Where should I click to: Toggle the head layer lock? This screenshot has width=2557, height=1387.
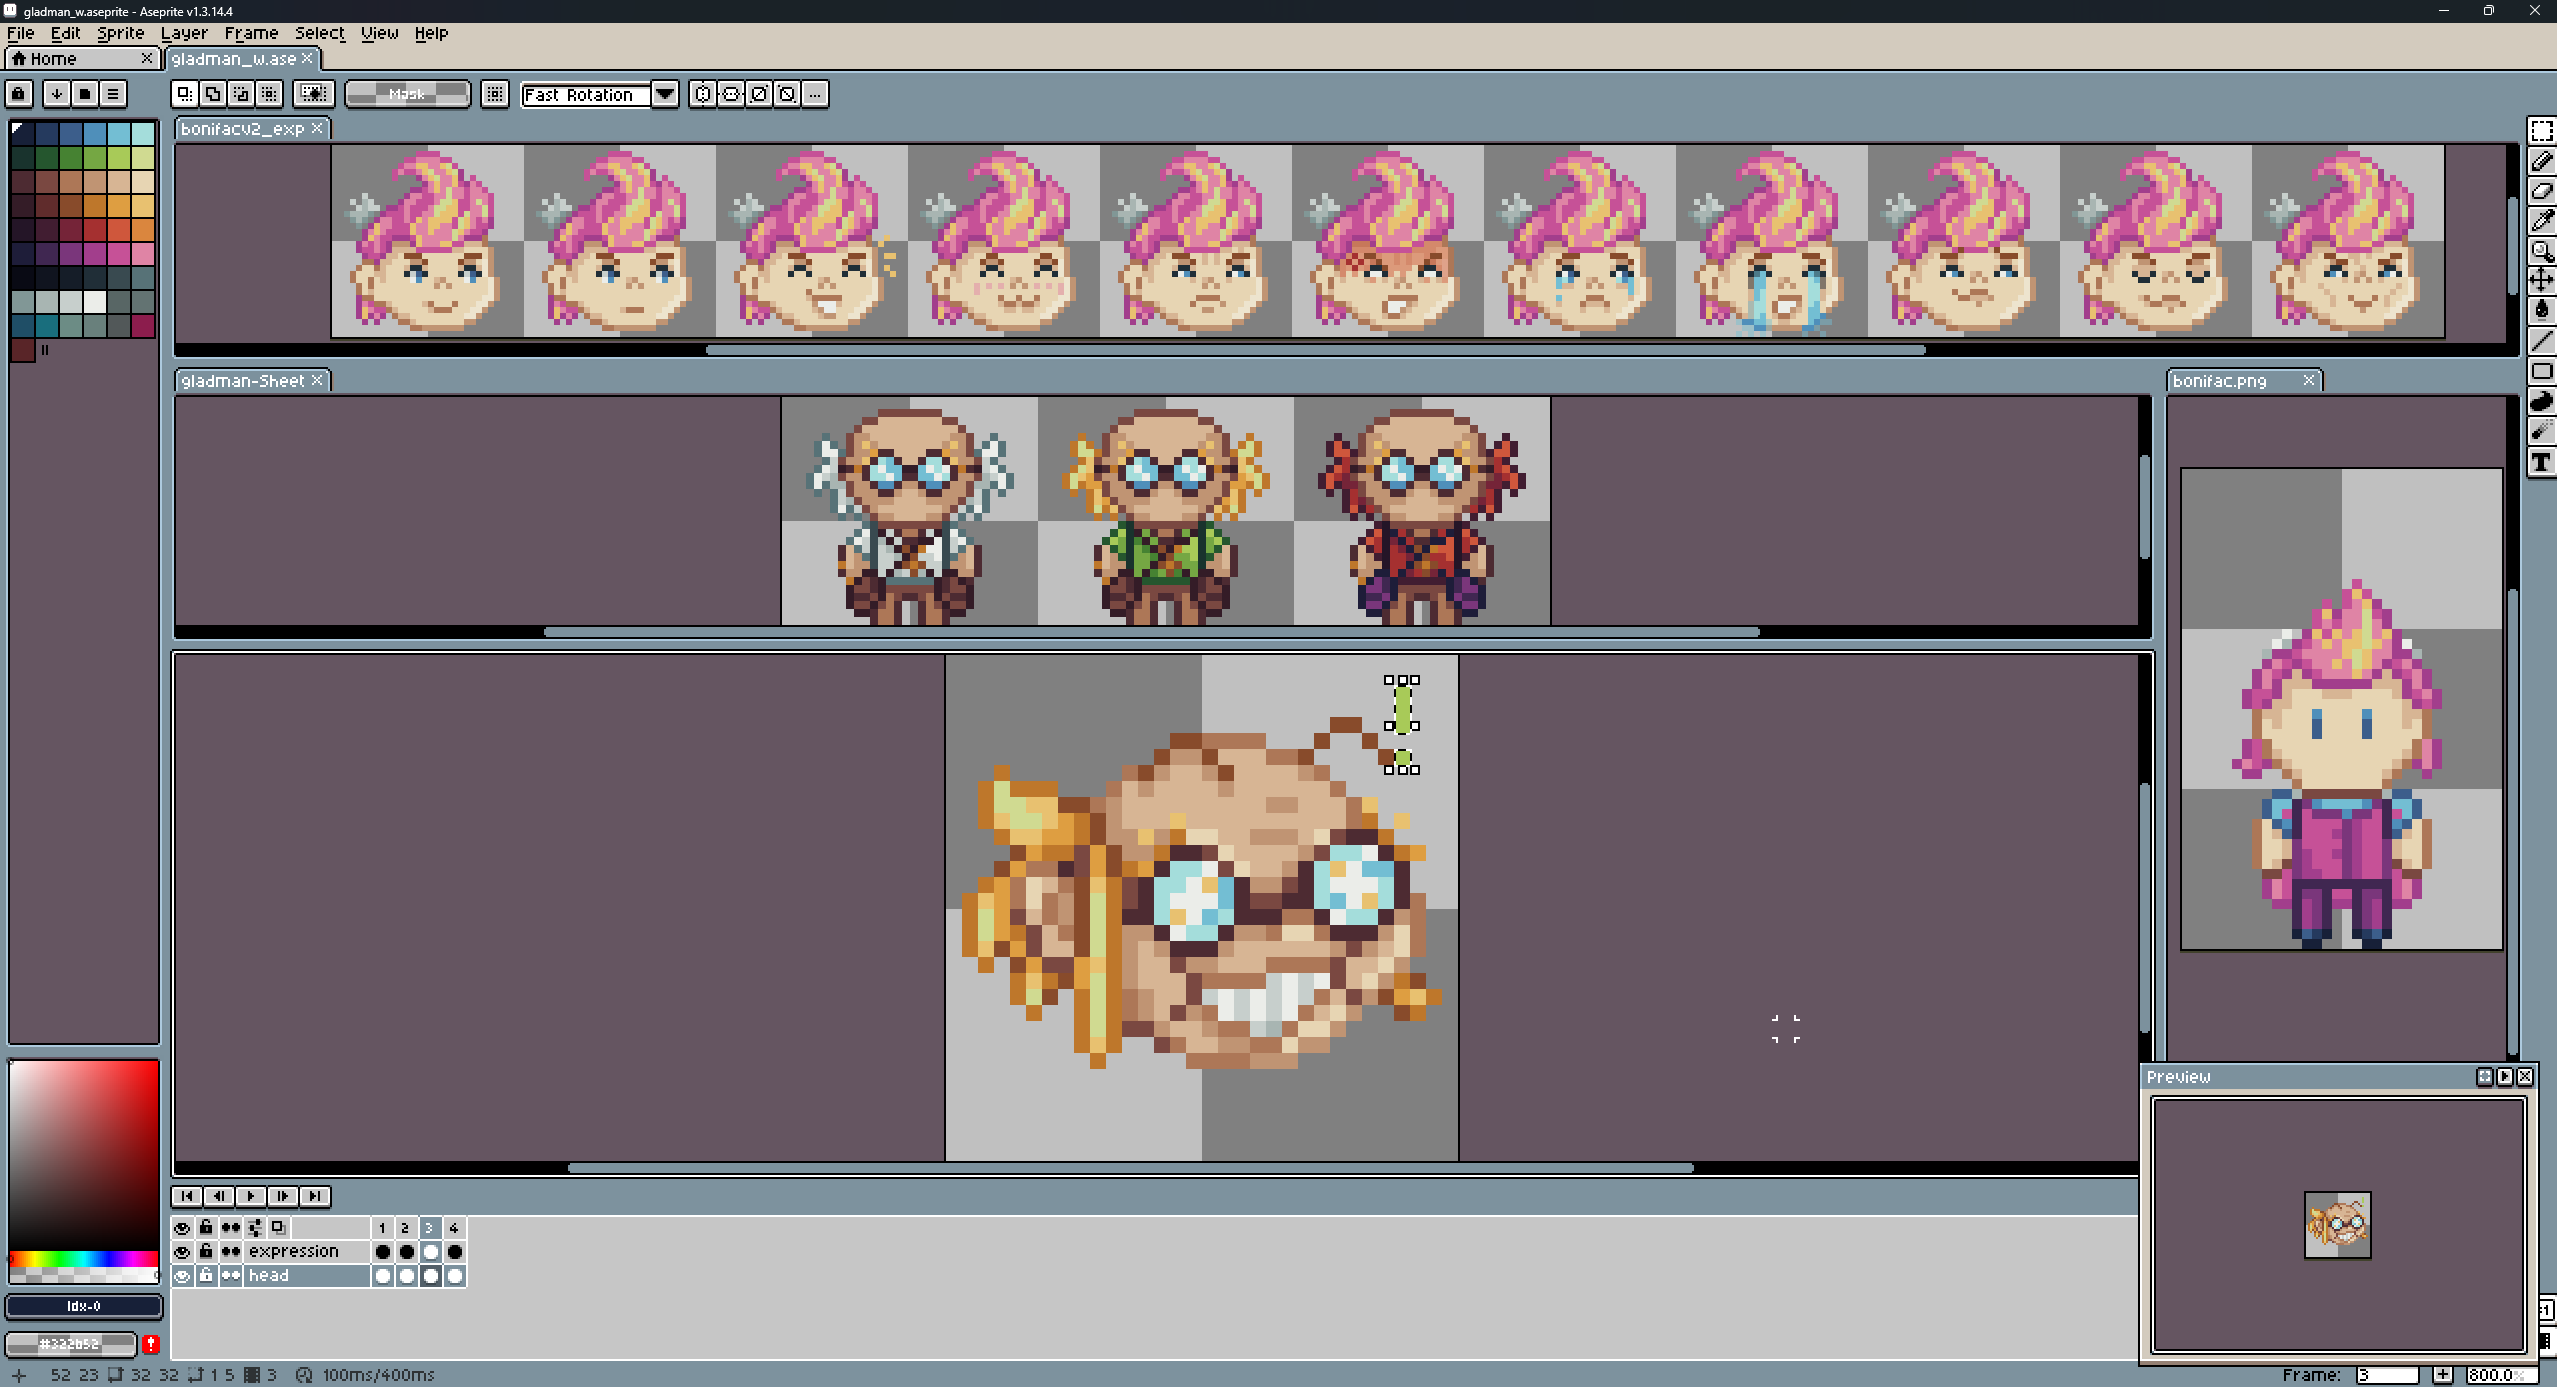click(206, 1276)
